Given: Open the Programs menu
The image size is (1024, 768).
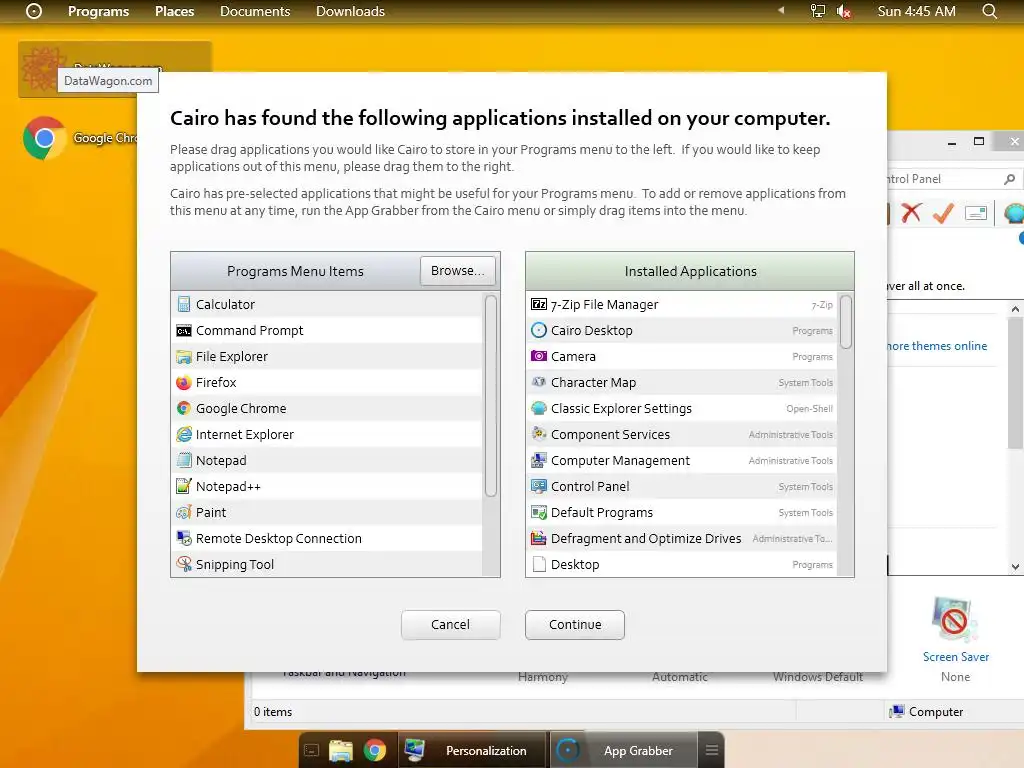Looking at the screenshot, I should (x=99, y=11).
